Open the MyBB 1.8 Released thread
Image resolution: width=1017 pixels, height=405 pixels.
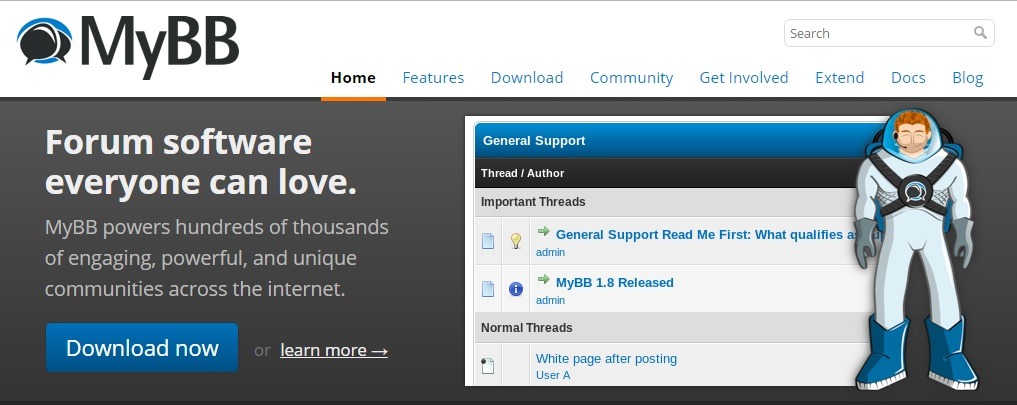tap(615, 282)
